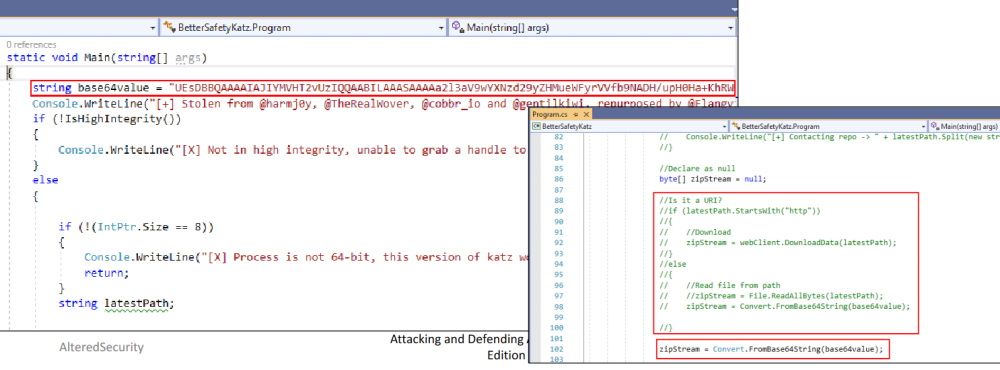Screen dimensions: 1000x370
Task: Close the Program.cs tab
Action: pos(585,114)
